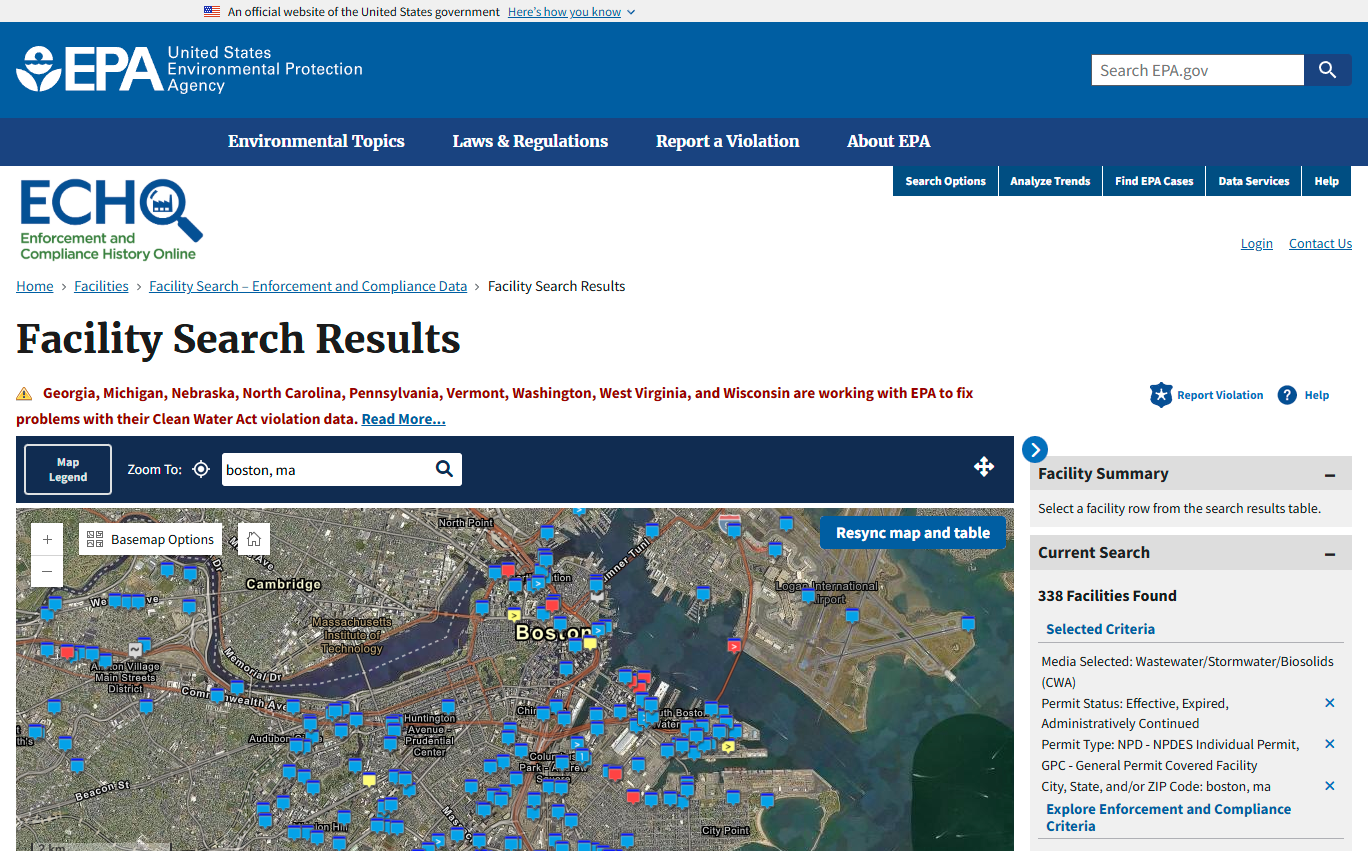This screenshot has height=851, width=1368.
Task: Click the "Facility Search Results" heading
Action: (238, 339)
